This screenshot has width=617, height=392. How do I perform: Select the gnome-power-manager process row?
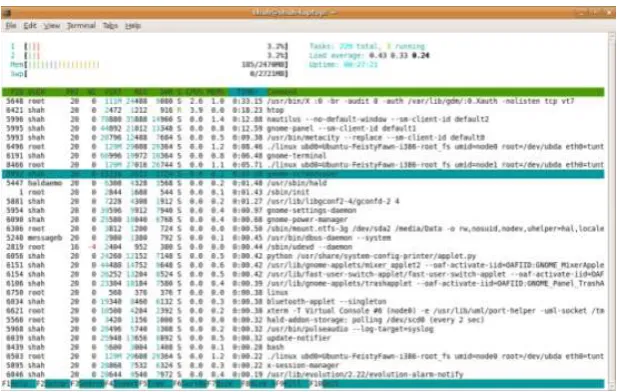(x=303, y=219)
